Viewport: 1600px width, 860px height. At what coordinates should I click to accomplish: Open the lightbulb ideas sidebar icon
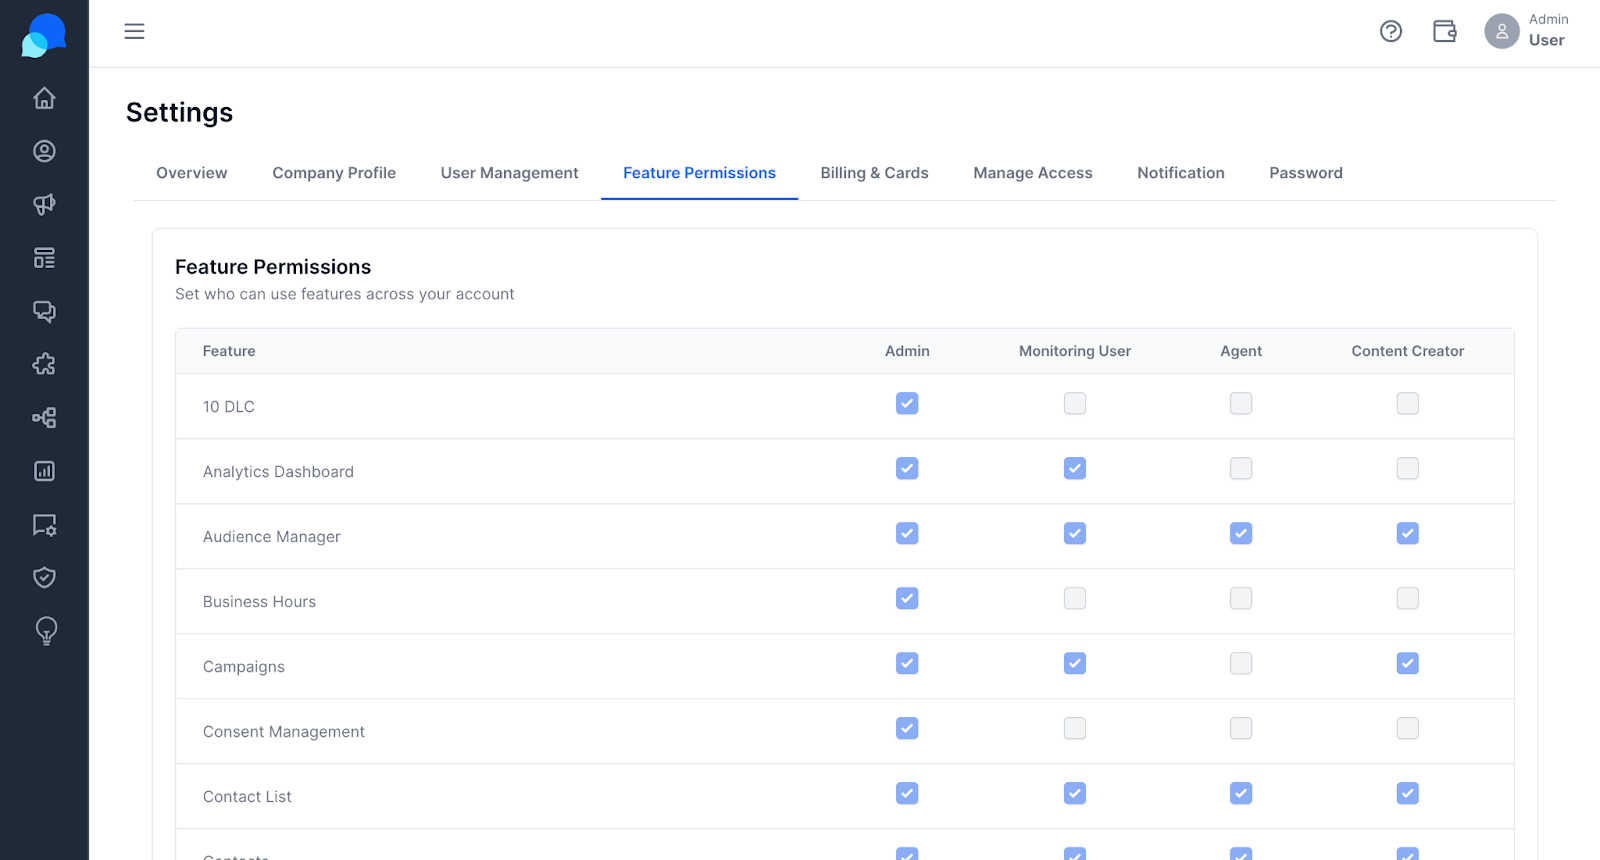(x=46, y=631)
